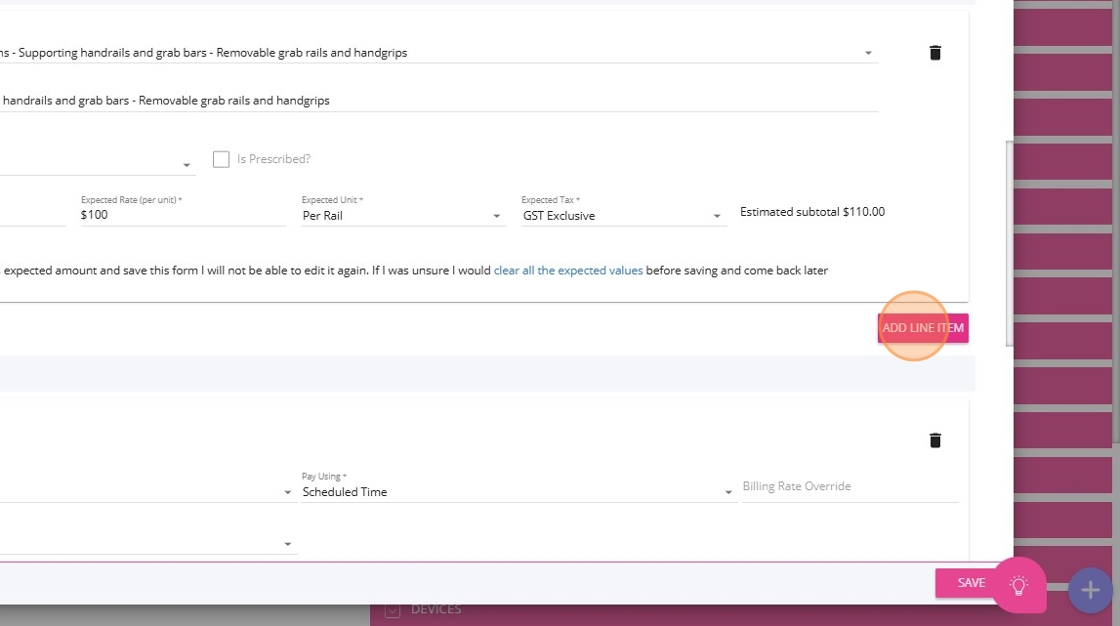Open the lightbulb tips button
The height and width of the screenshot is (626, 1120).
tap(1019, 585)
